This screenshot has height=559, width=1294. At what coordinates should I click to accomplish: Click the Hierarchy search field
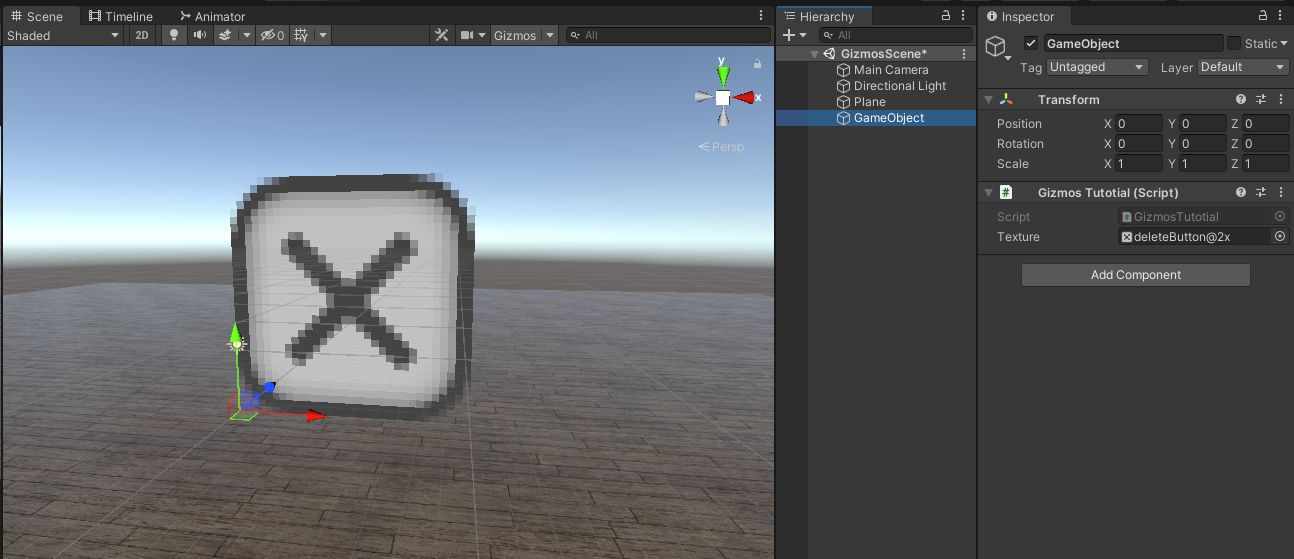[895, 35]
